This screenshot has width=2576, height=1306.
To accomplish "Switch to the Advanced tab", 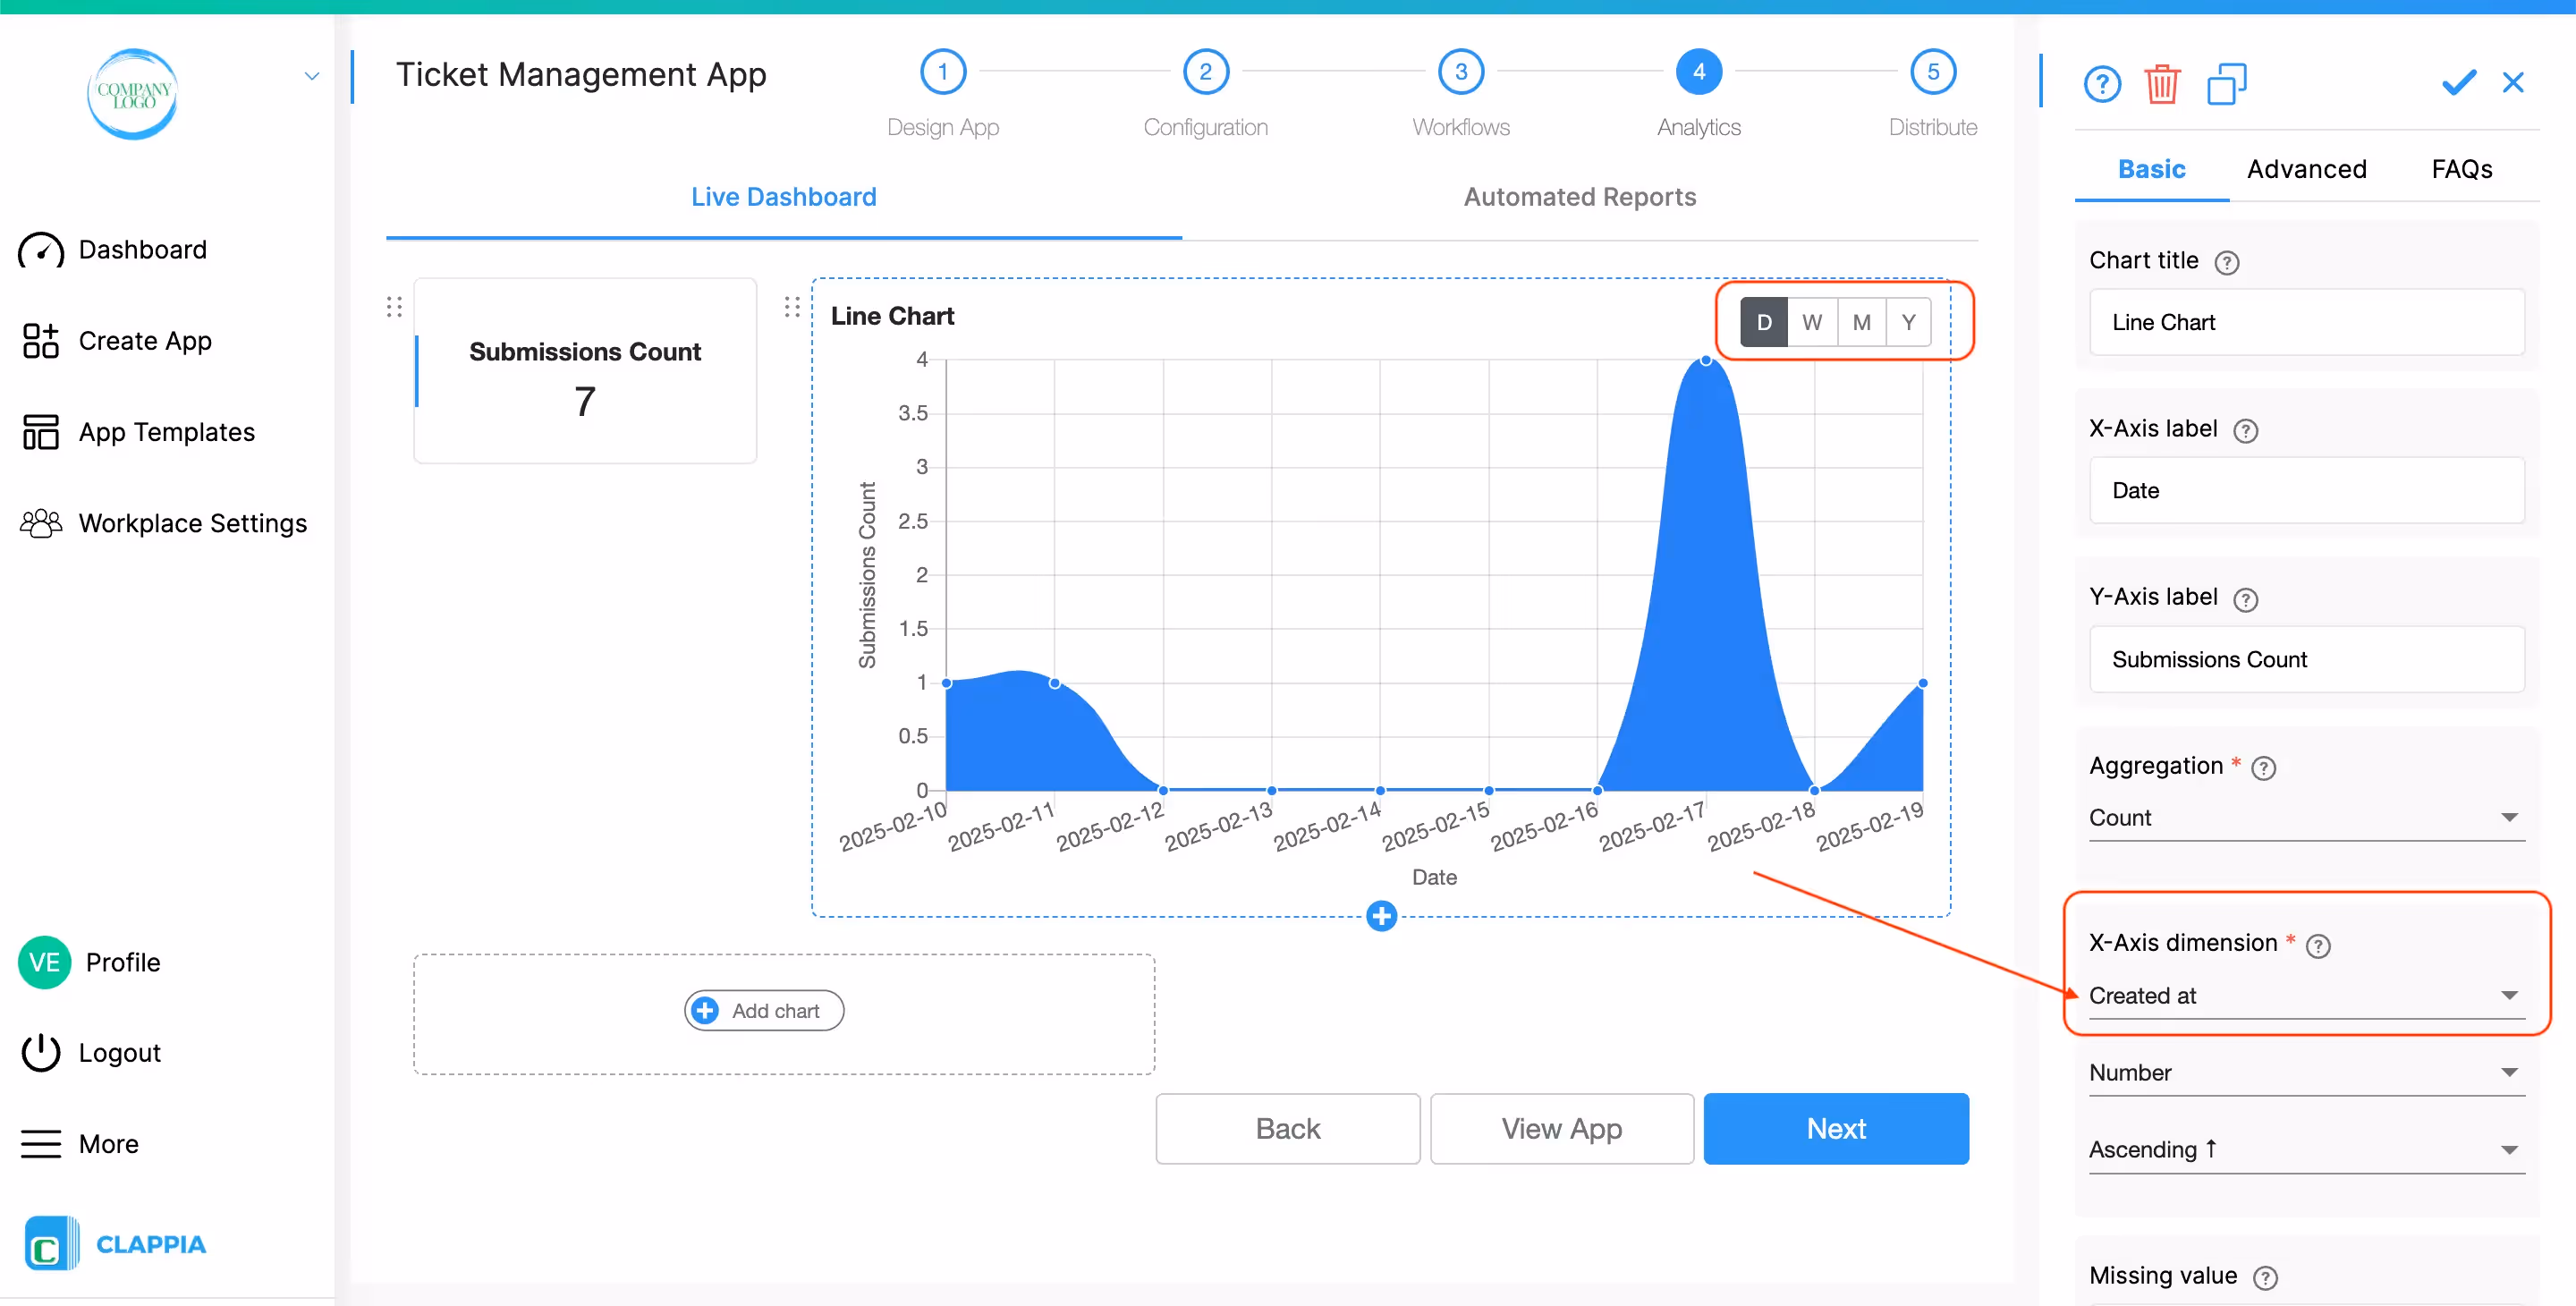I will tap(2306, 169).
